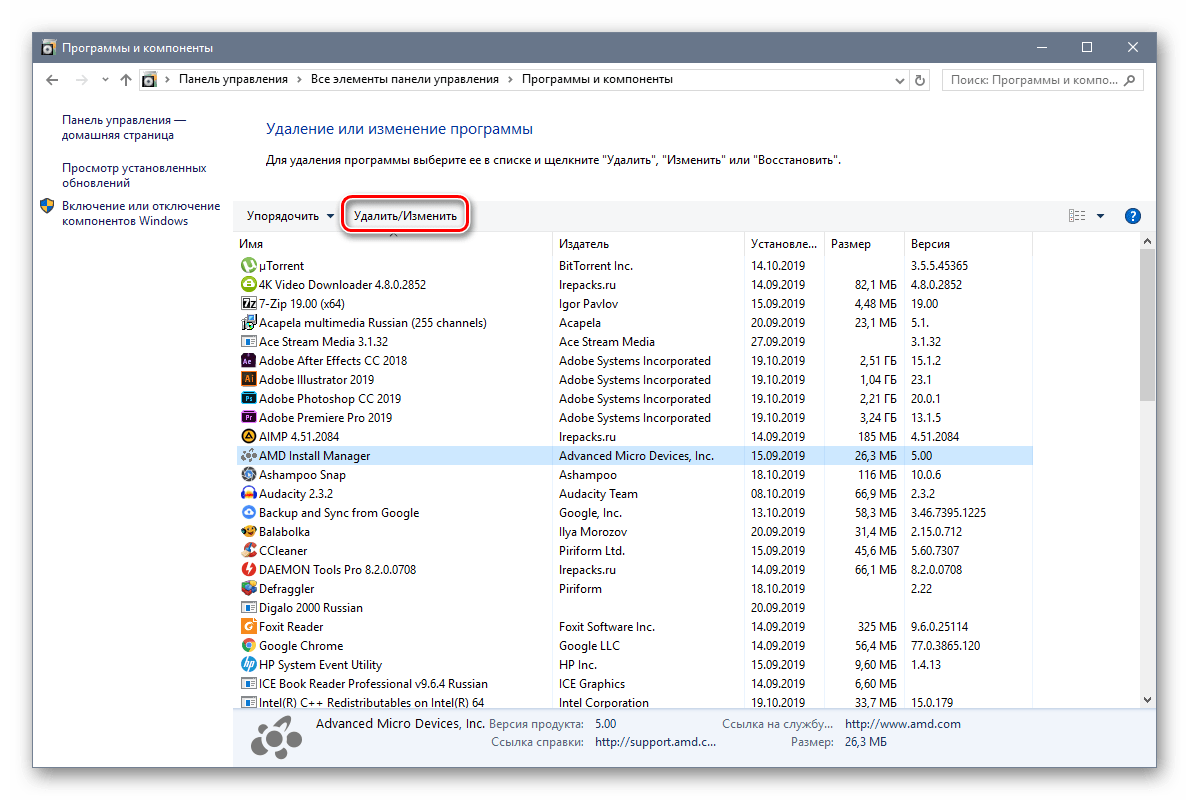Click the µTorrent program icon
1189x800 pixels.
248,265
